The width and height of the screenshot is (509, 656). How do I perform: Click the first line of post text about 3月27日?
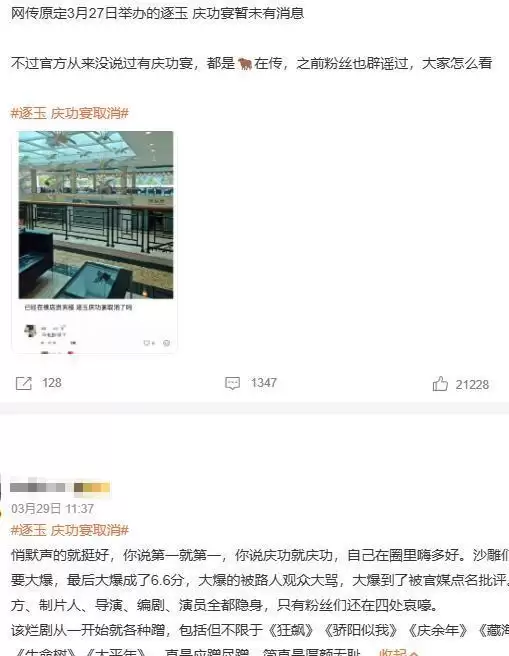point(157,13)
